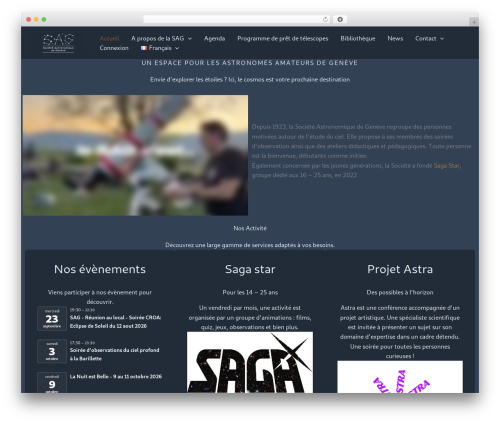The width and height of the screenshot is (500, 423).
Task: Click the 'UN ESPACE POUR LES ASTRONOMES' headline
Action: [250, 63]
